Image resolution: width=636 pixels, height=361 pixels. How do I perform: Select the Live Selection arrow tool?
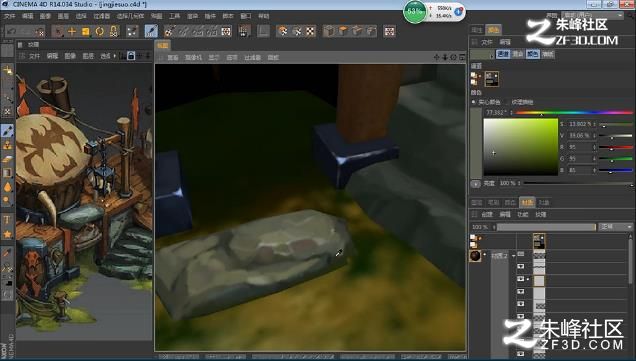click(x=58, y=31)
